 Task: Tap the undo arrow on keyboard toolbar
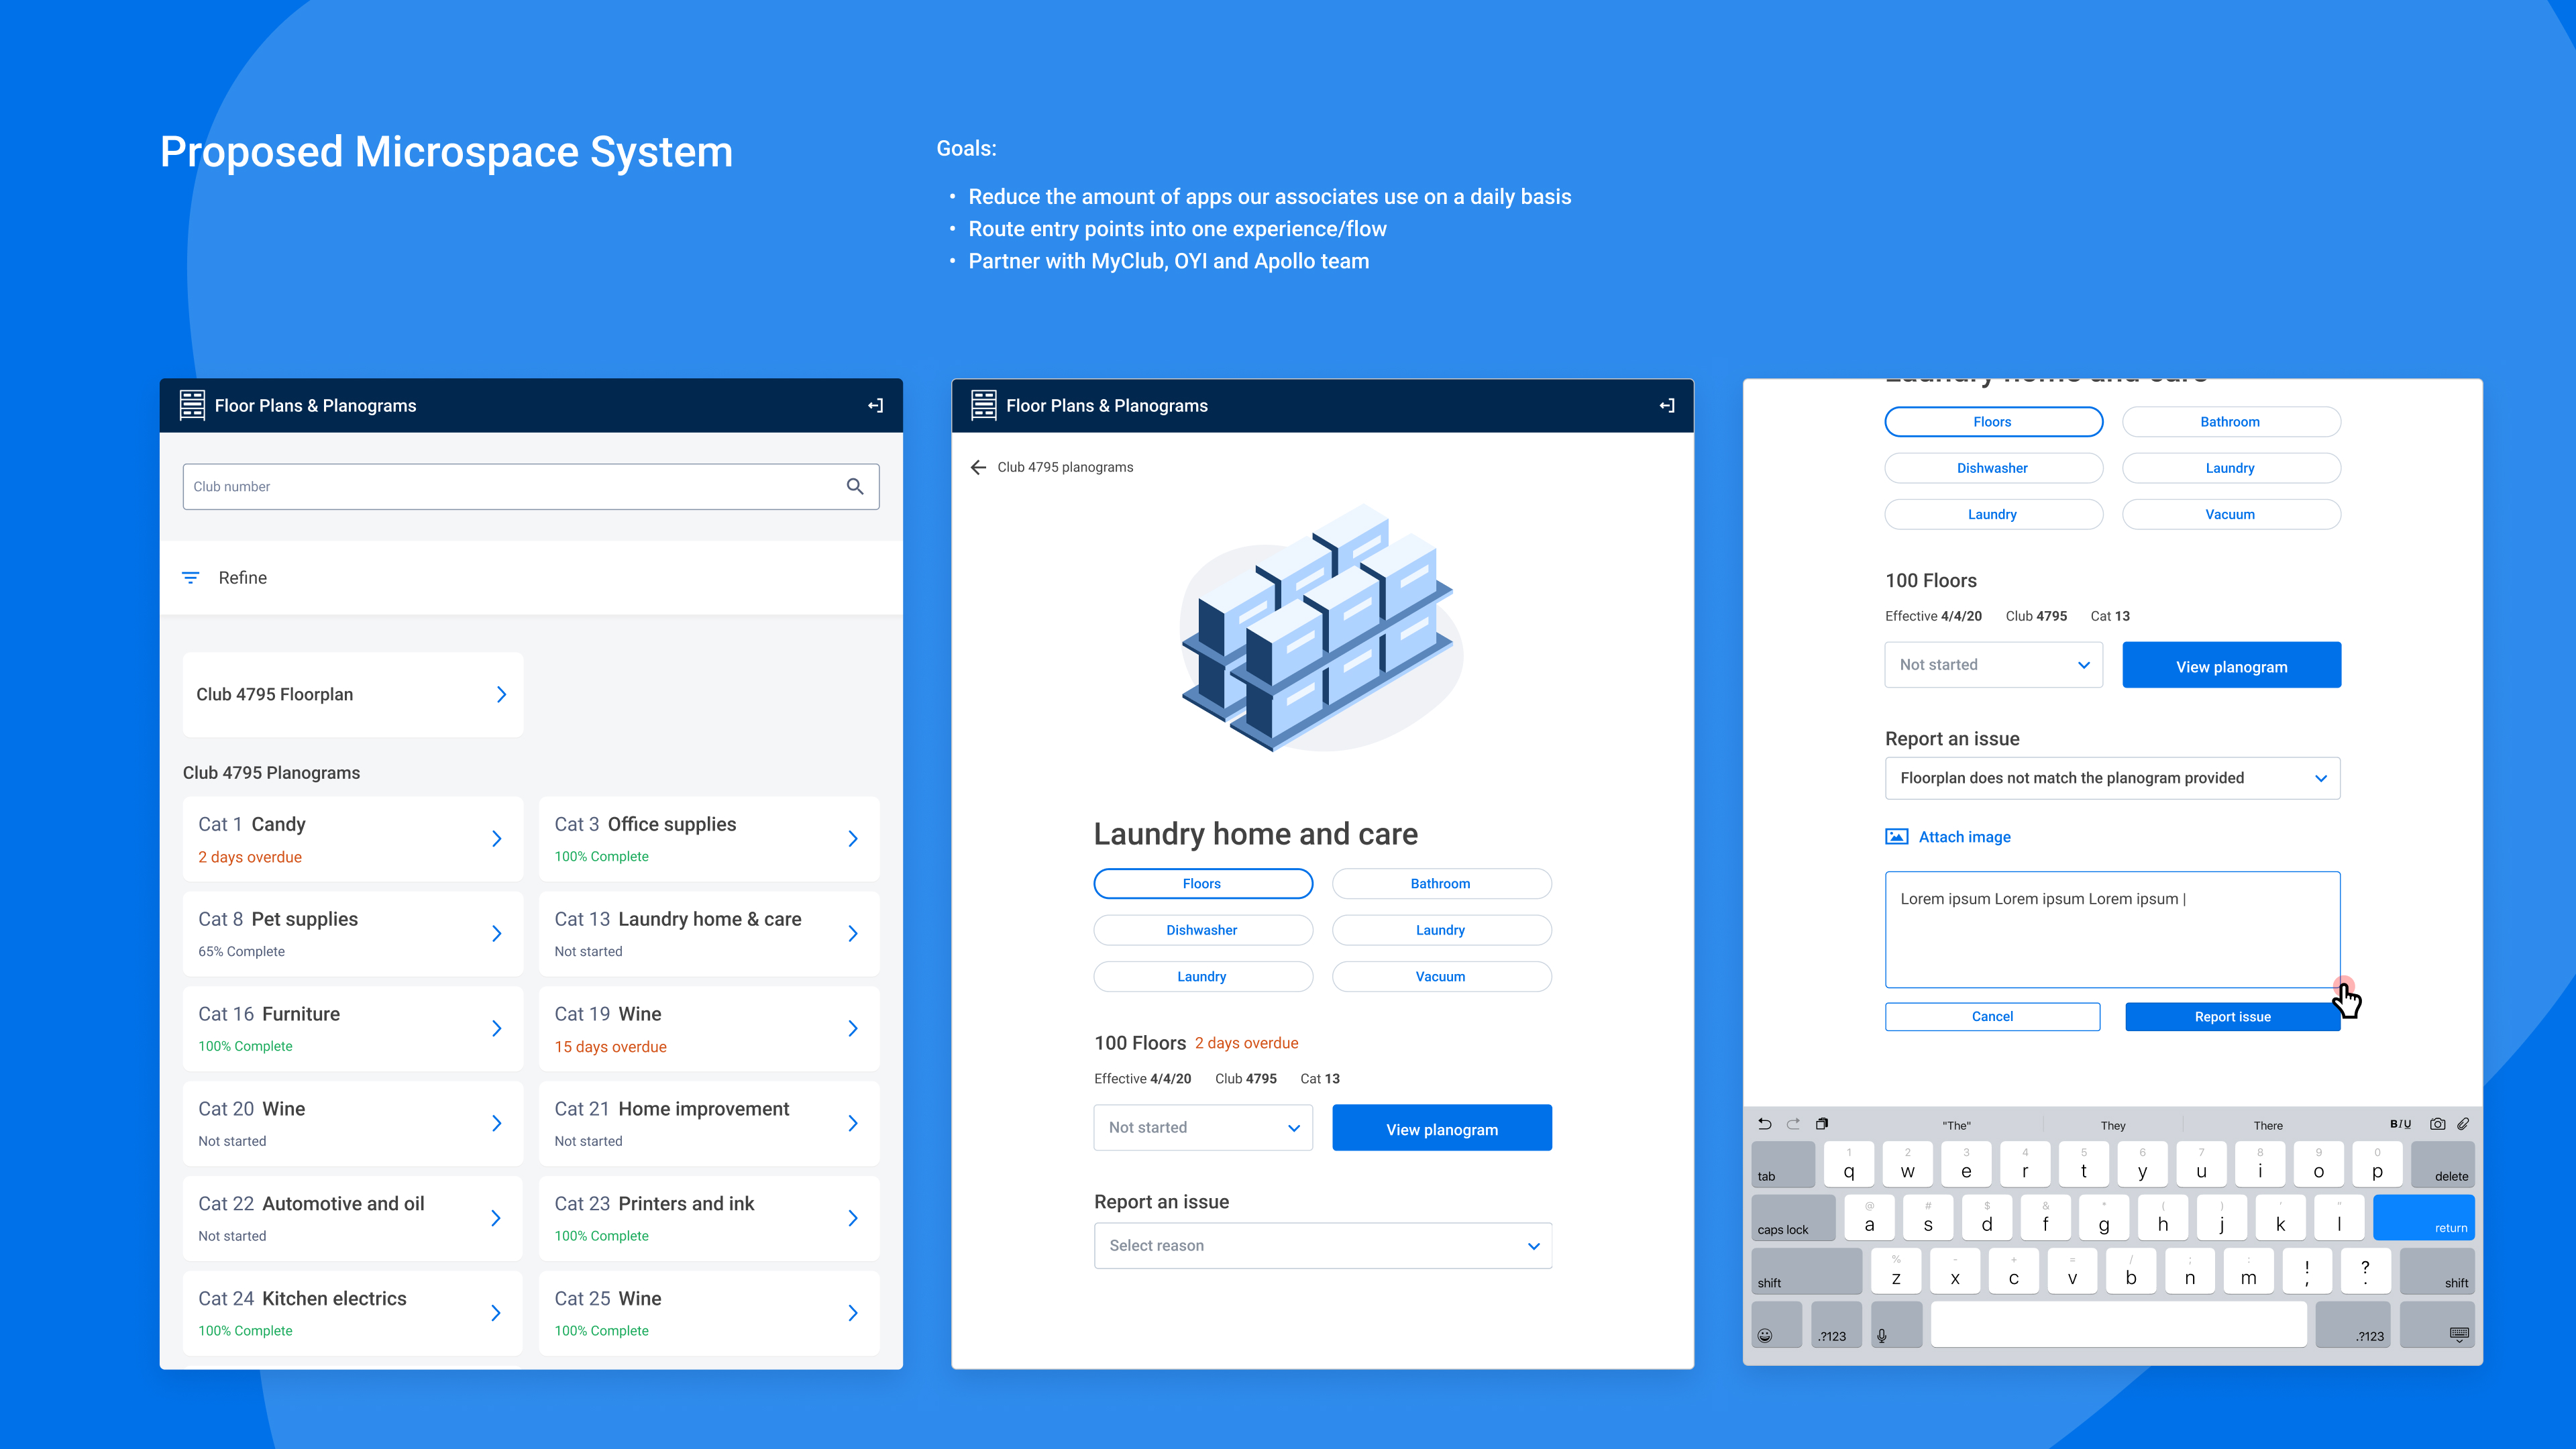pos(1765,1124)
